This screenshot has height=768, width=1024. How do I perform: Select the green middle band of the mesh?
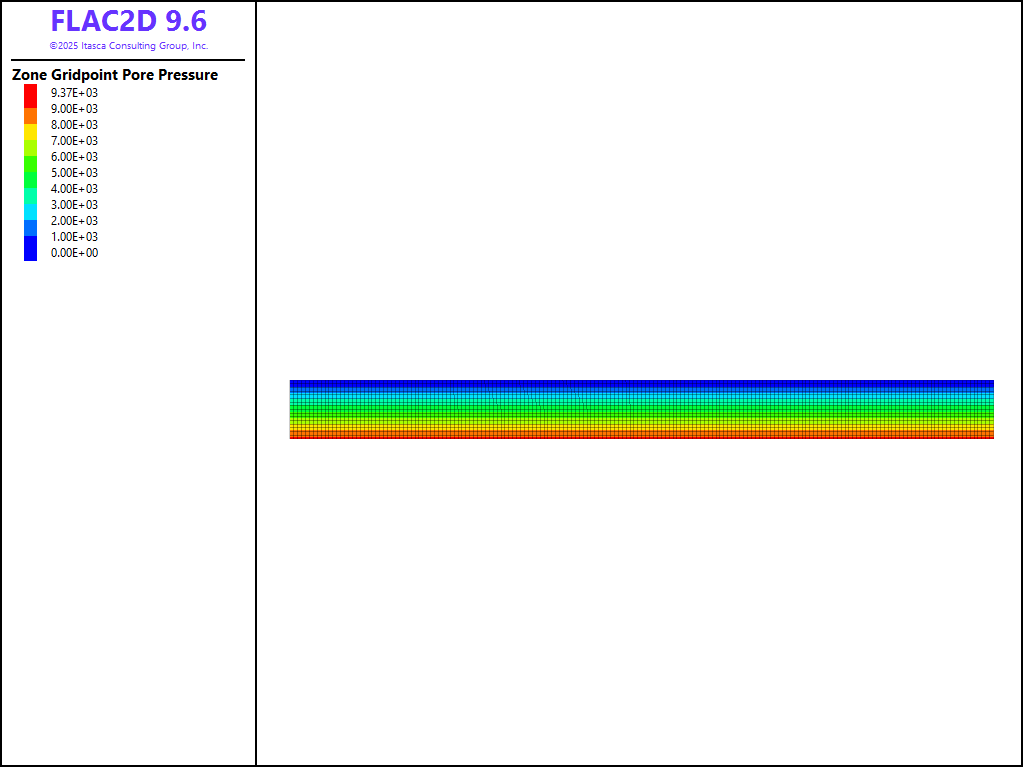tap(641, 409)
